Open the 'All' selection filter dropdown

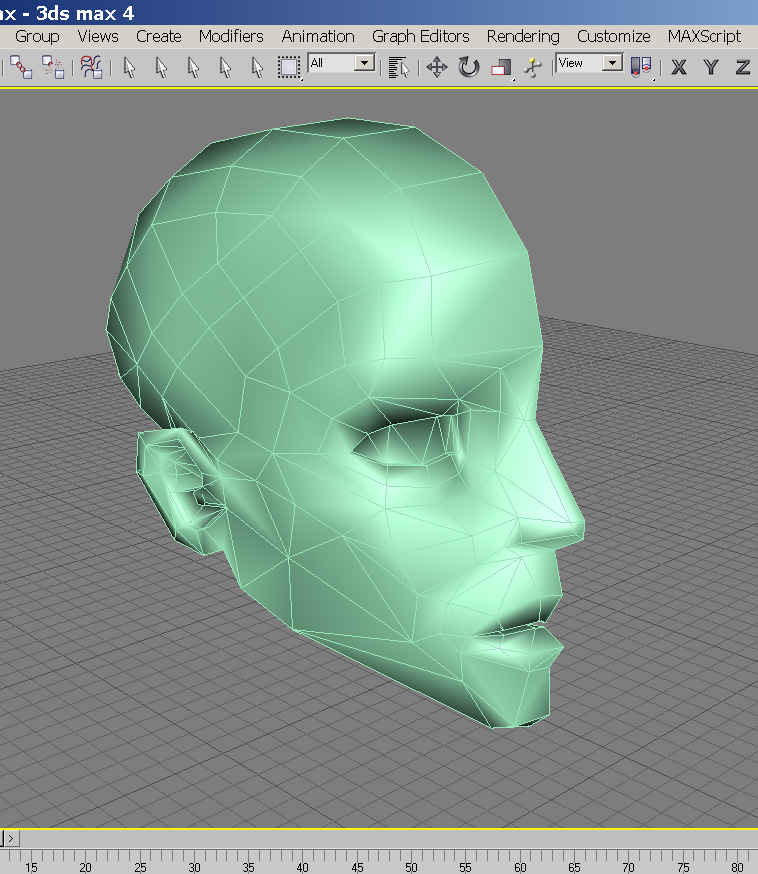tap(365, 63)
